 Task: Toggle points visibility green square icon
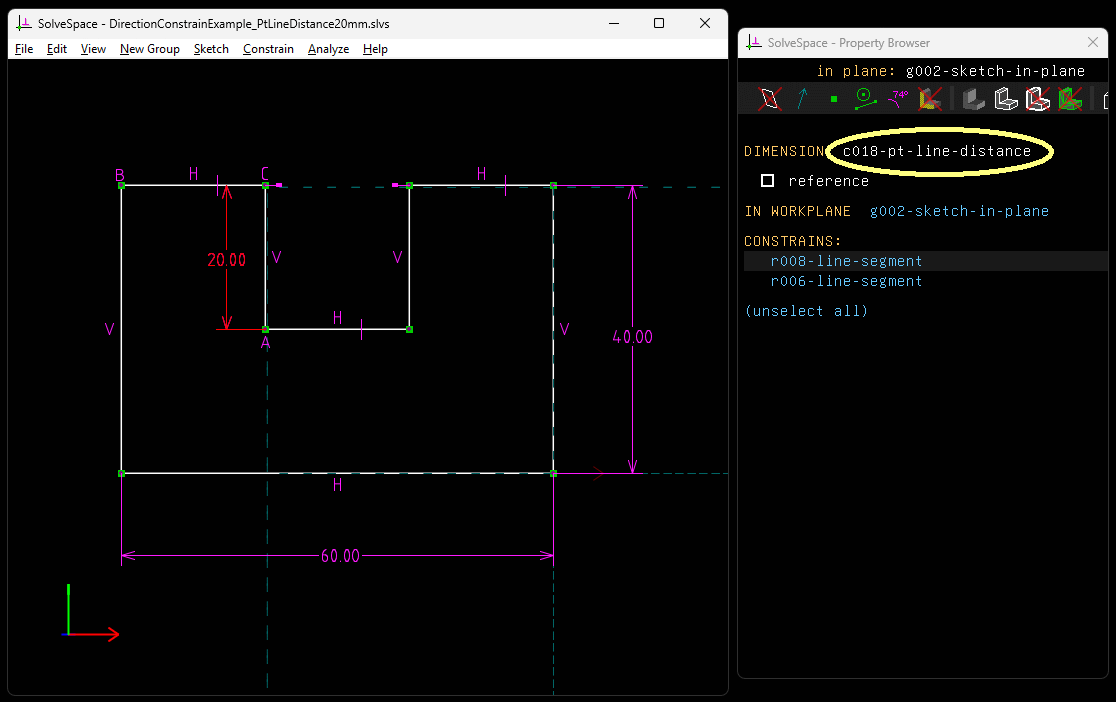834,98
